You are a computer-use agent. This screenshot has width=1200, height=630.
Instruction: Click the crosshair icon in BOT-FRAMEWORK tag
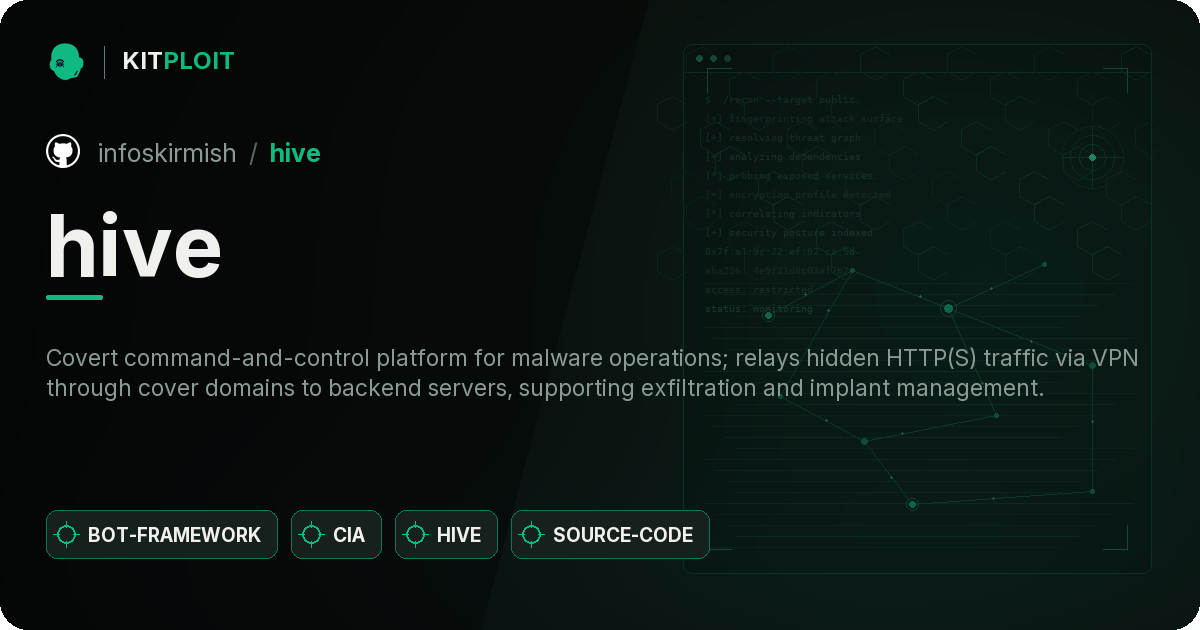pyautogui.click(x=67, y=535)
